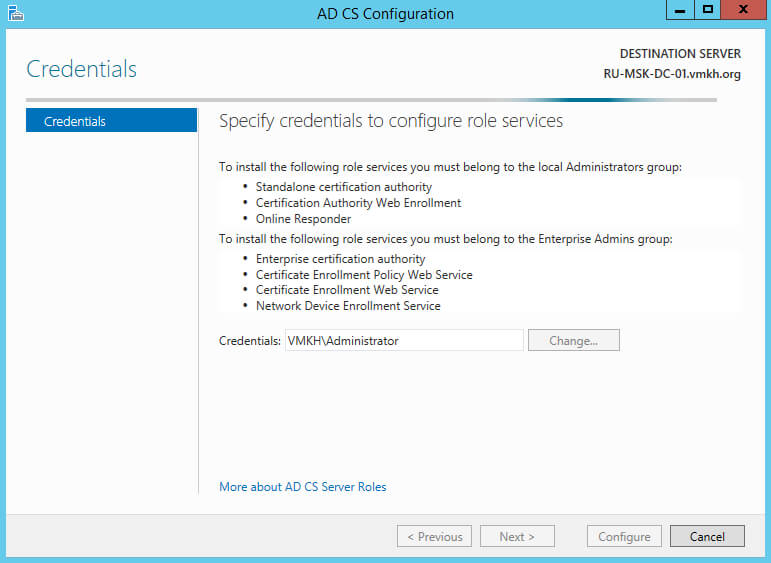Minimize the AD CS Configuration window
The height and width of the screenshot is (563, 771).
[680, 10]
